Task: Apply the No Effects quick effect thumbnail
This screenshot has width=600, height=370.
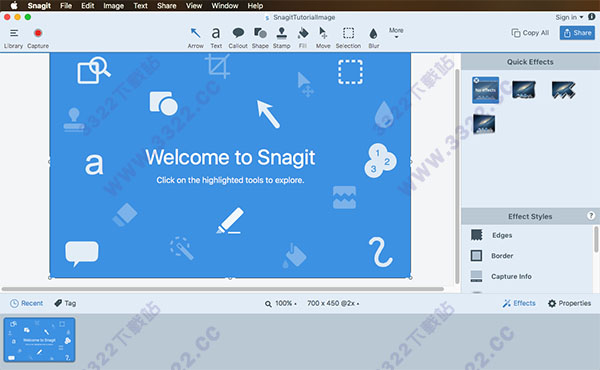Action: coord(486,90)
